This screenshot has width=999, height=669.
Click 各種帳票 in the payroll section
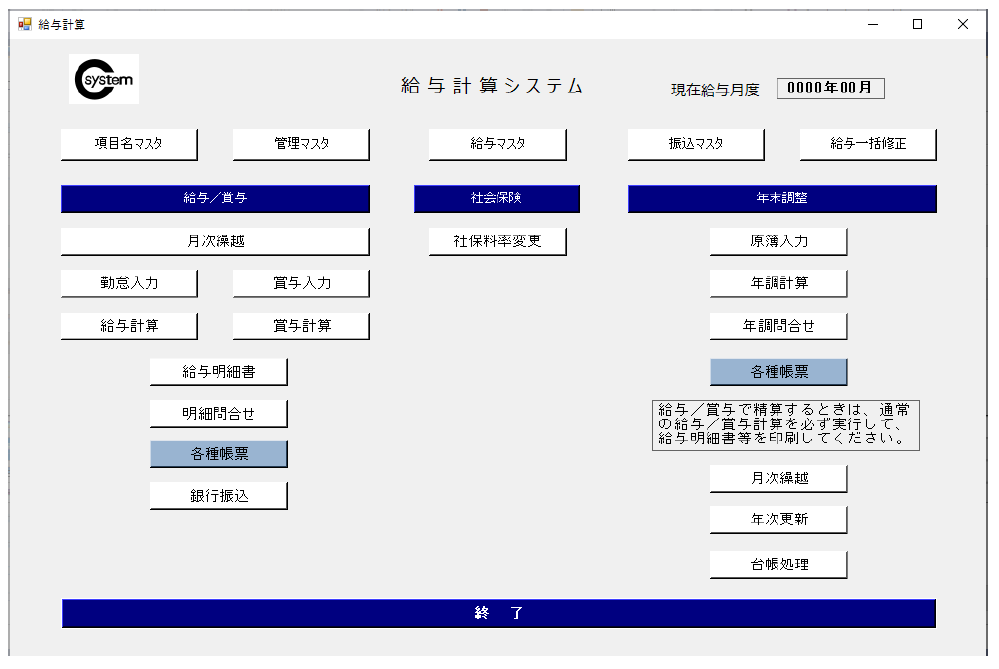click(218, 453)
